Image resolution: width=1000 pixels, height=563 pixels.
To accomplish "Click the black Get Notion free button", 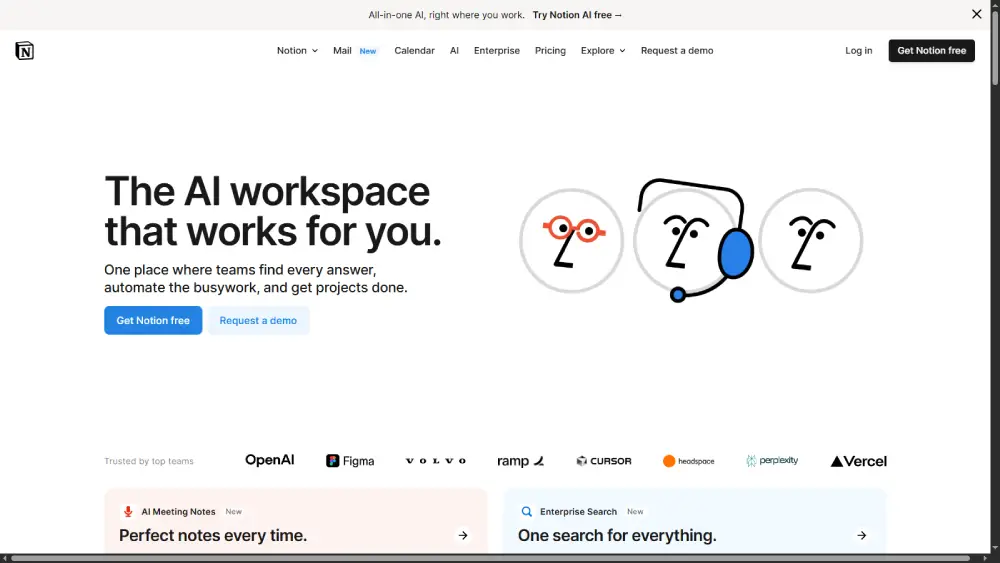I will coord(931,50).
